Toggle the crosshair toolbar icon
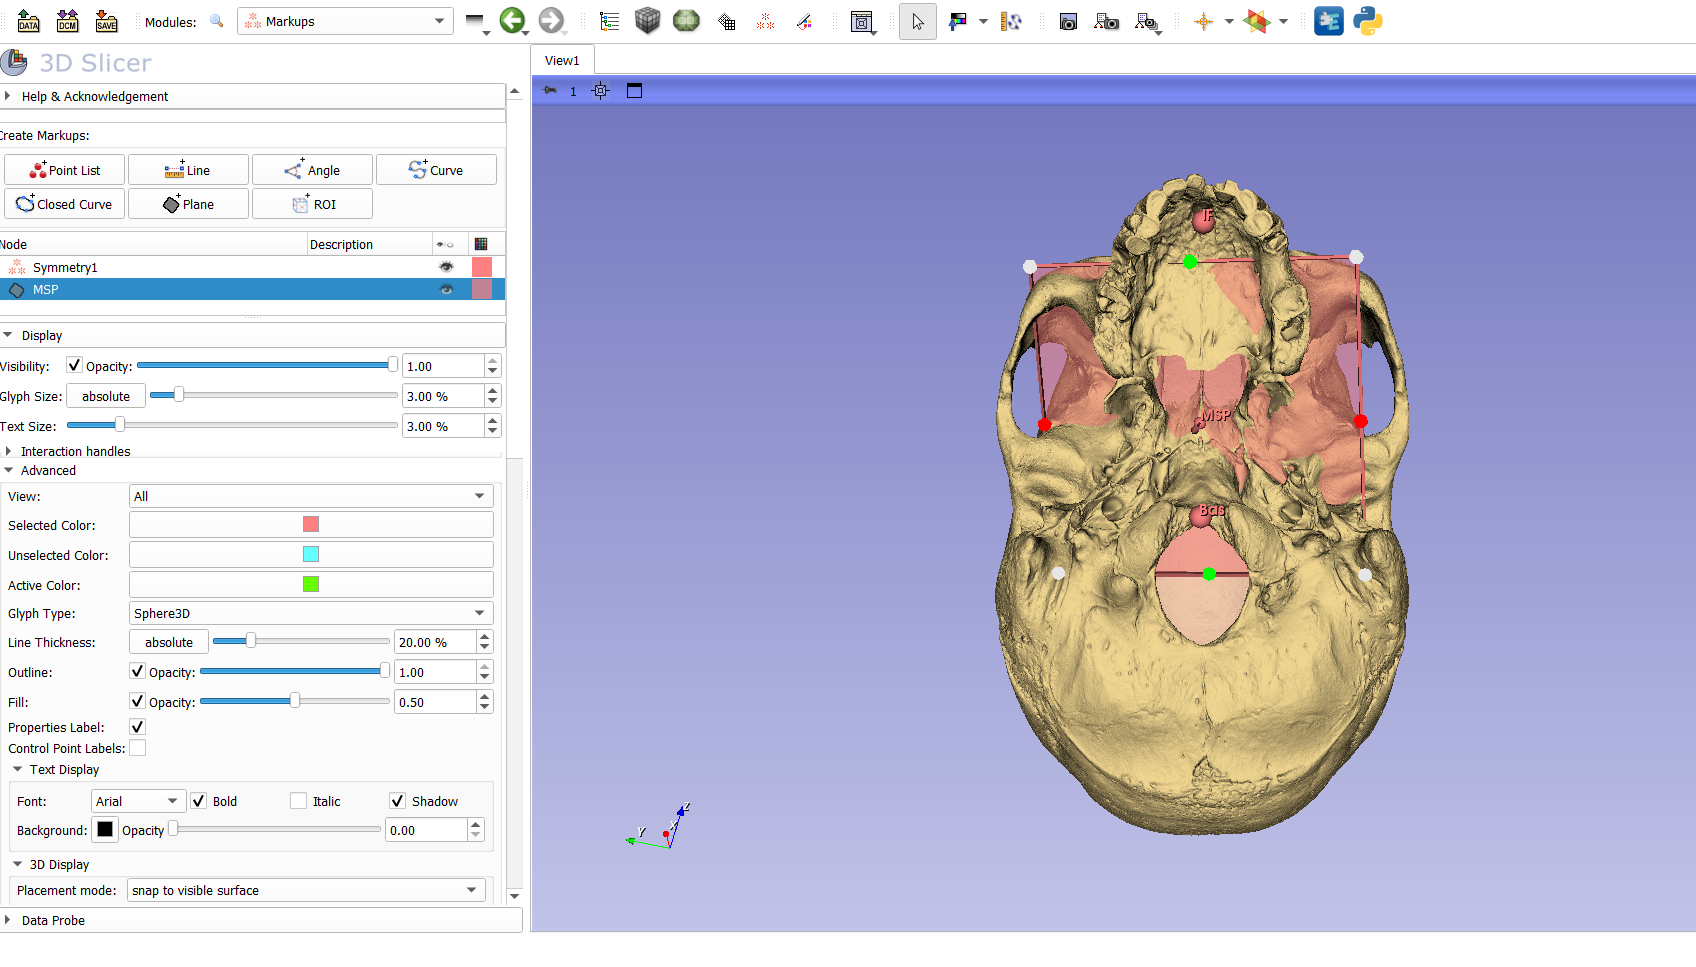 pyautogui.click(x=1203, y=21)
